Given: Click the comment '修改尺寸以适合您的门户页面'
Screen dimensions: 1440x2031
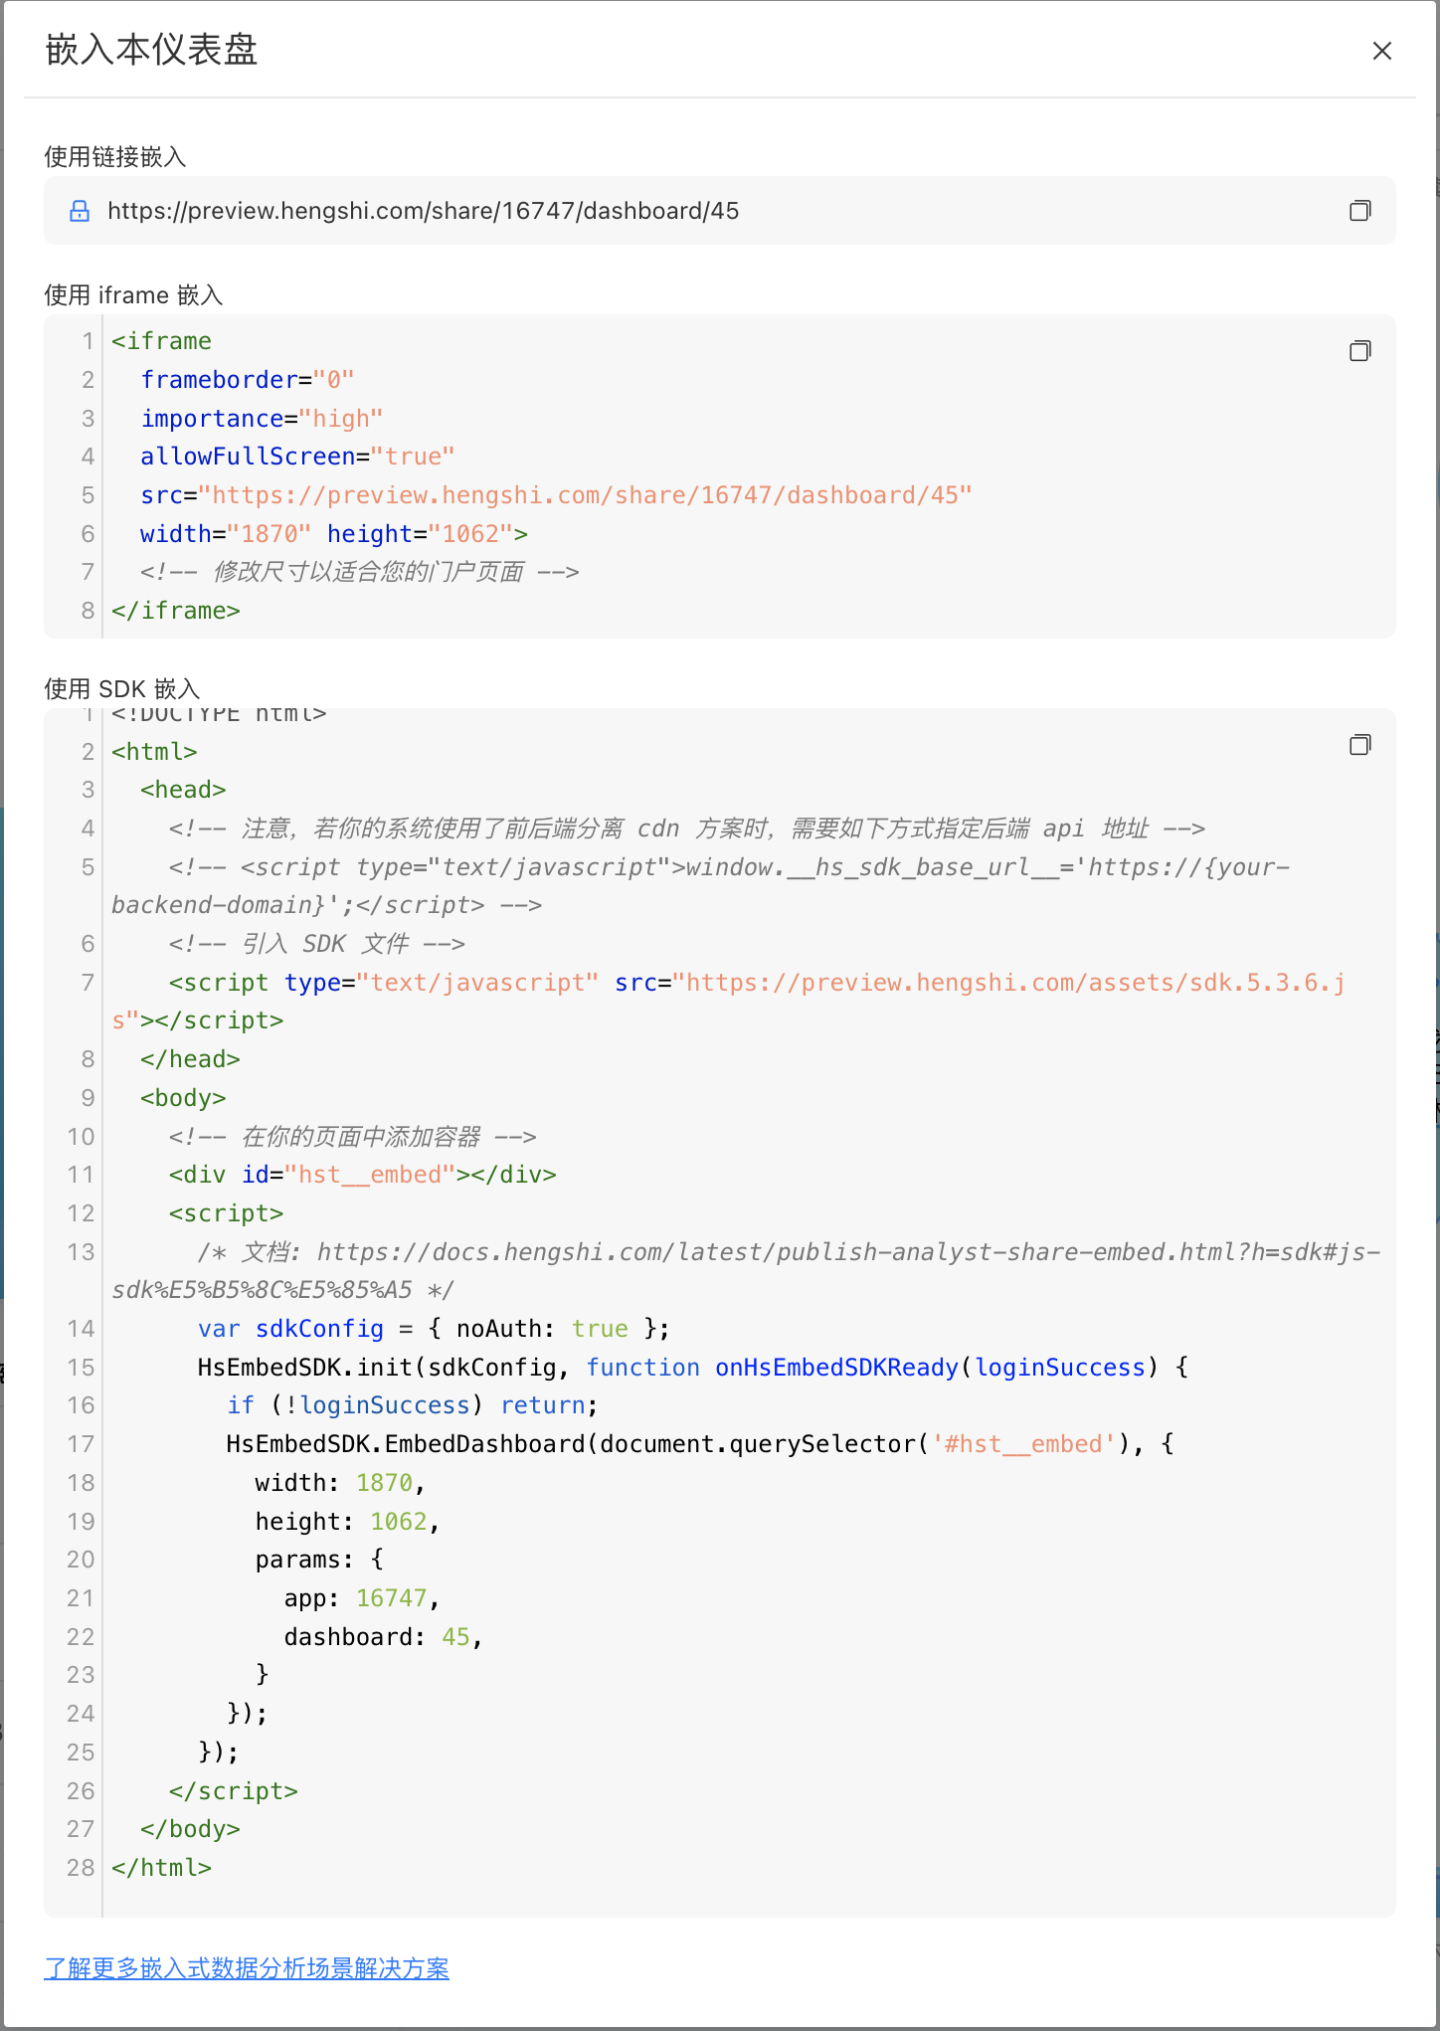Looking at the screenshot, I should click(x=360, y=572).
